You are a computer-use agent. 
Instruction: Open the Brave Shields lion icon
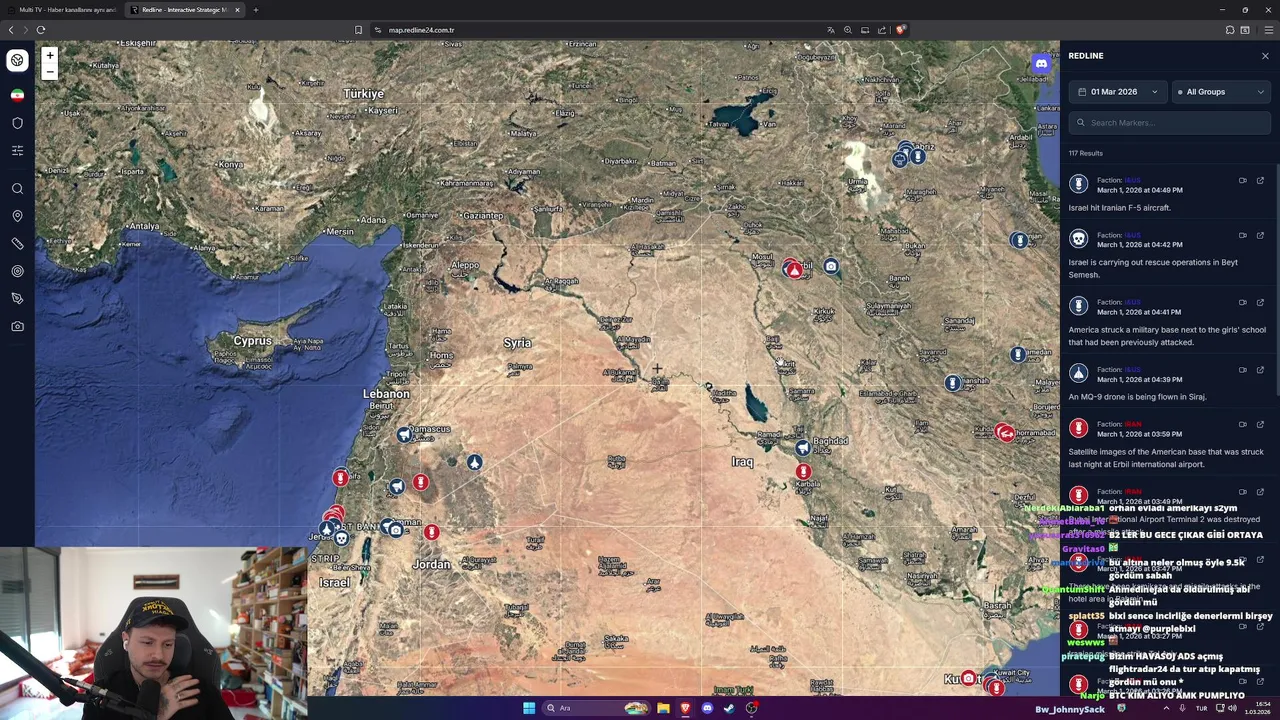(900, 30)
